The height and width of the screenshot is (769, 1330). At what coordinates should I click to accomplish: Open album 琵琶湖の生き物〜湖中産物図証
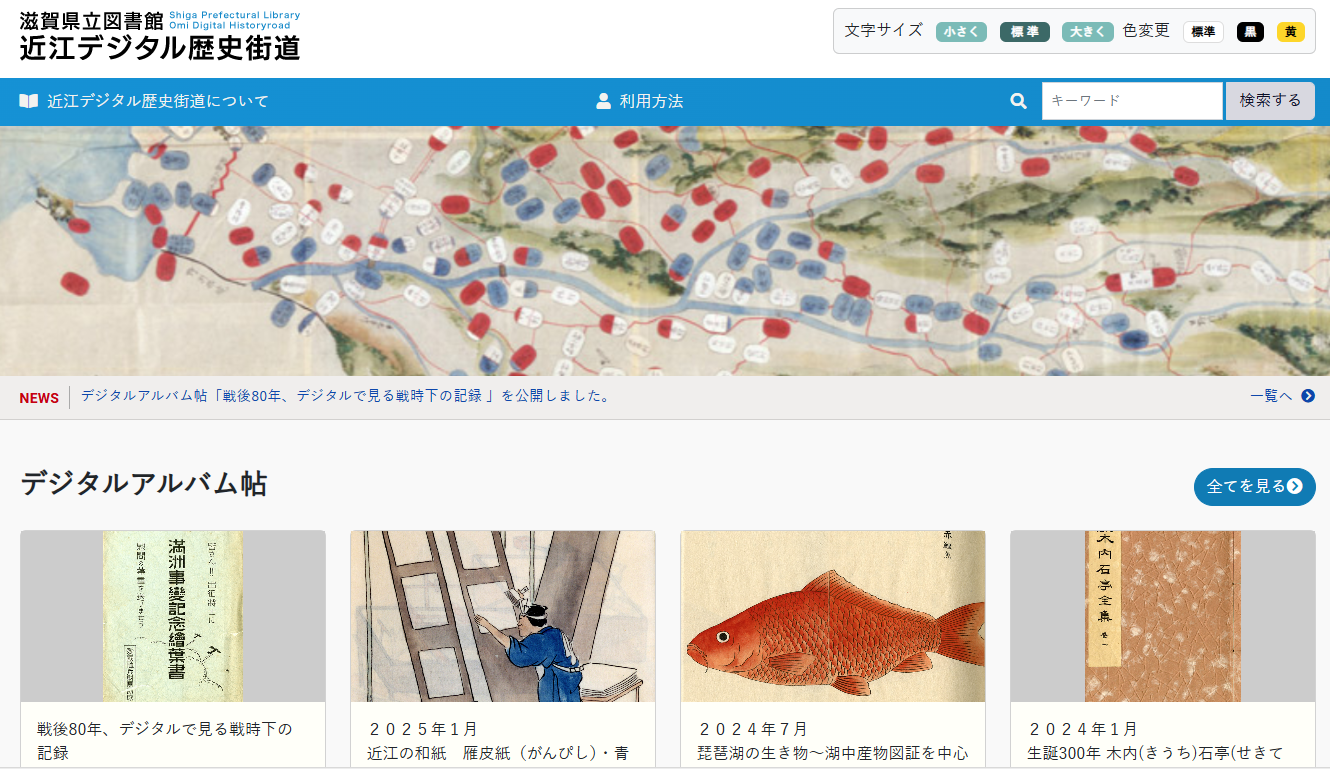[x=833, y=753]
